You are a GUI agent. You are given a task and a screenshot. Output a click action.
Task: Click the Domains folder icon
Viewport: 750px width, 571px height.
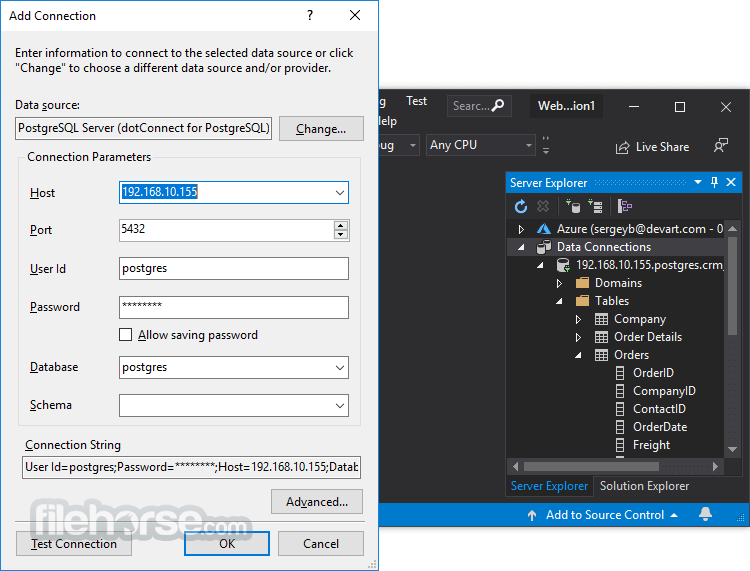tap(582, 283)
